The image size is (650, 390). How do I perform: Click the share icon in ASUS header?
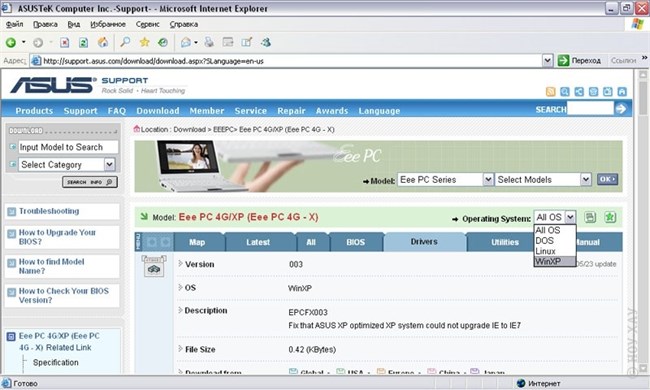tap(579, 92)
